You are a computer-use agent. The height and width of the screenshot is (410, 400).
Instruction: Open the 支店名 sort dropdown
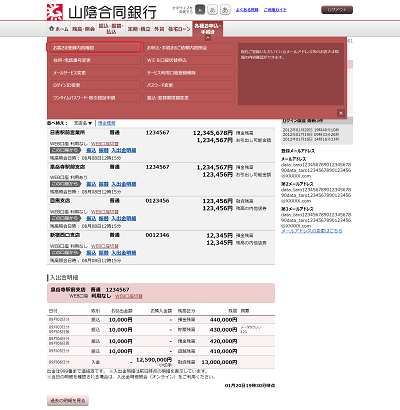[x=83, y=123]
